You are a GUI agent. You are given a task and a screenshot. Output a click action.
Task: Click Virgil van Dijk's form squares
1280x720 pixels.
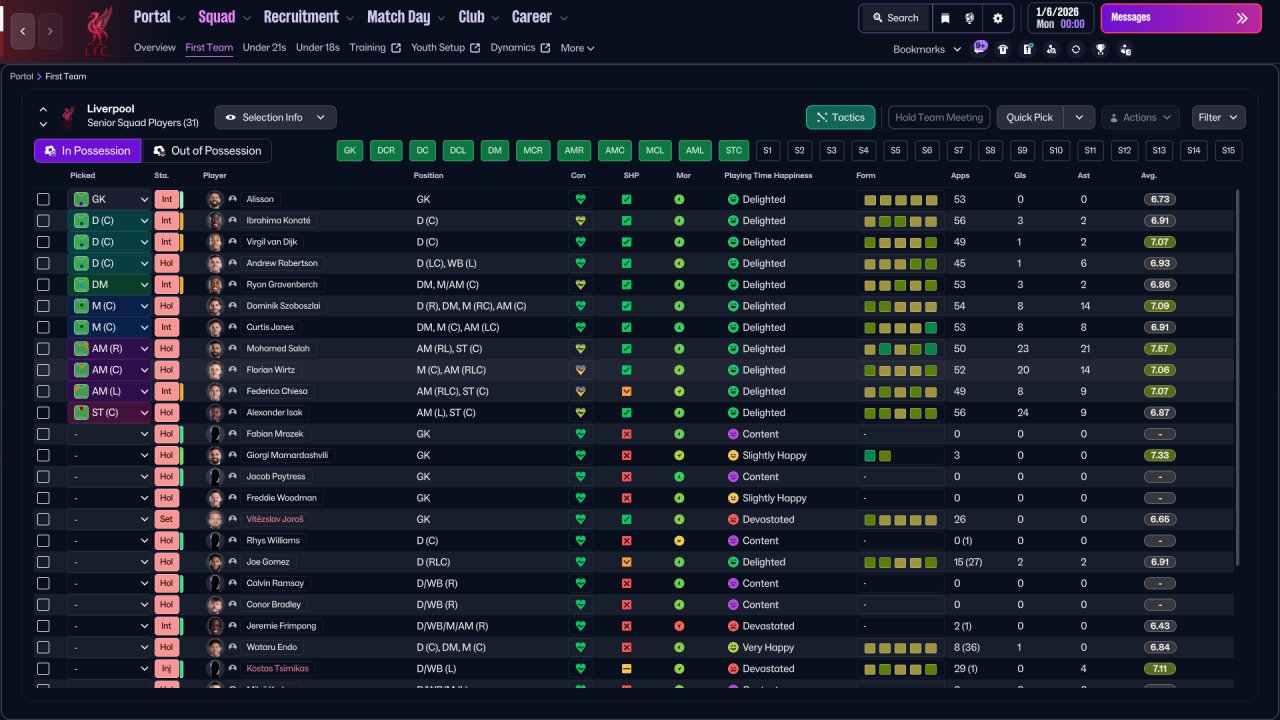(900, 242)
